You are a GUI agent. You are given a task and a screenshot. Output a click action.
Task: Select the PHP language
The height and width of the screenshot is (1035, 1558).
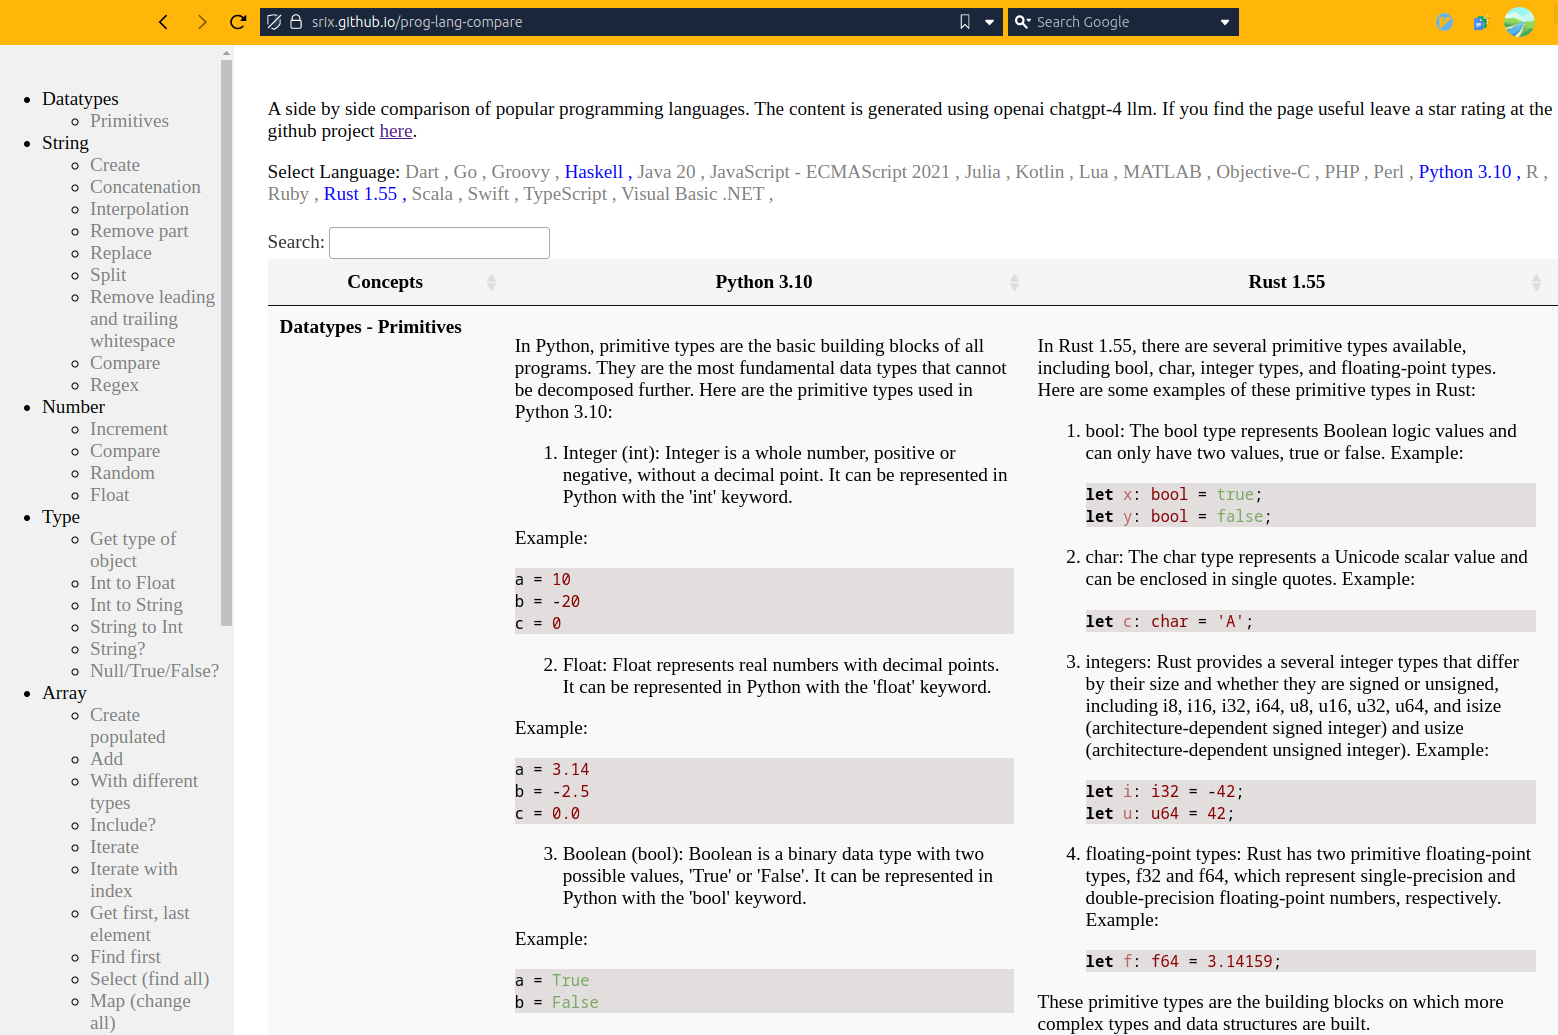point(1342,172)
